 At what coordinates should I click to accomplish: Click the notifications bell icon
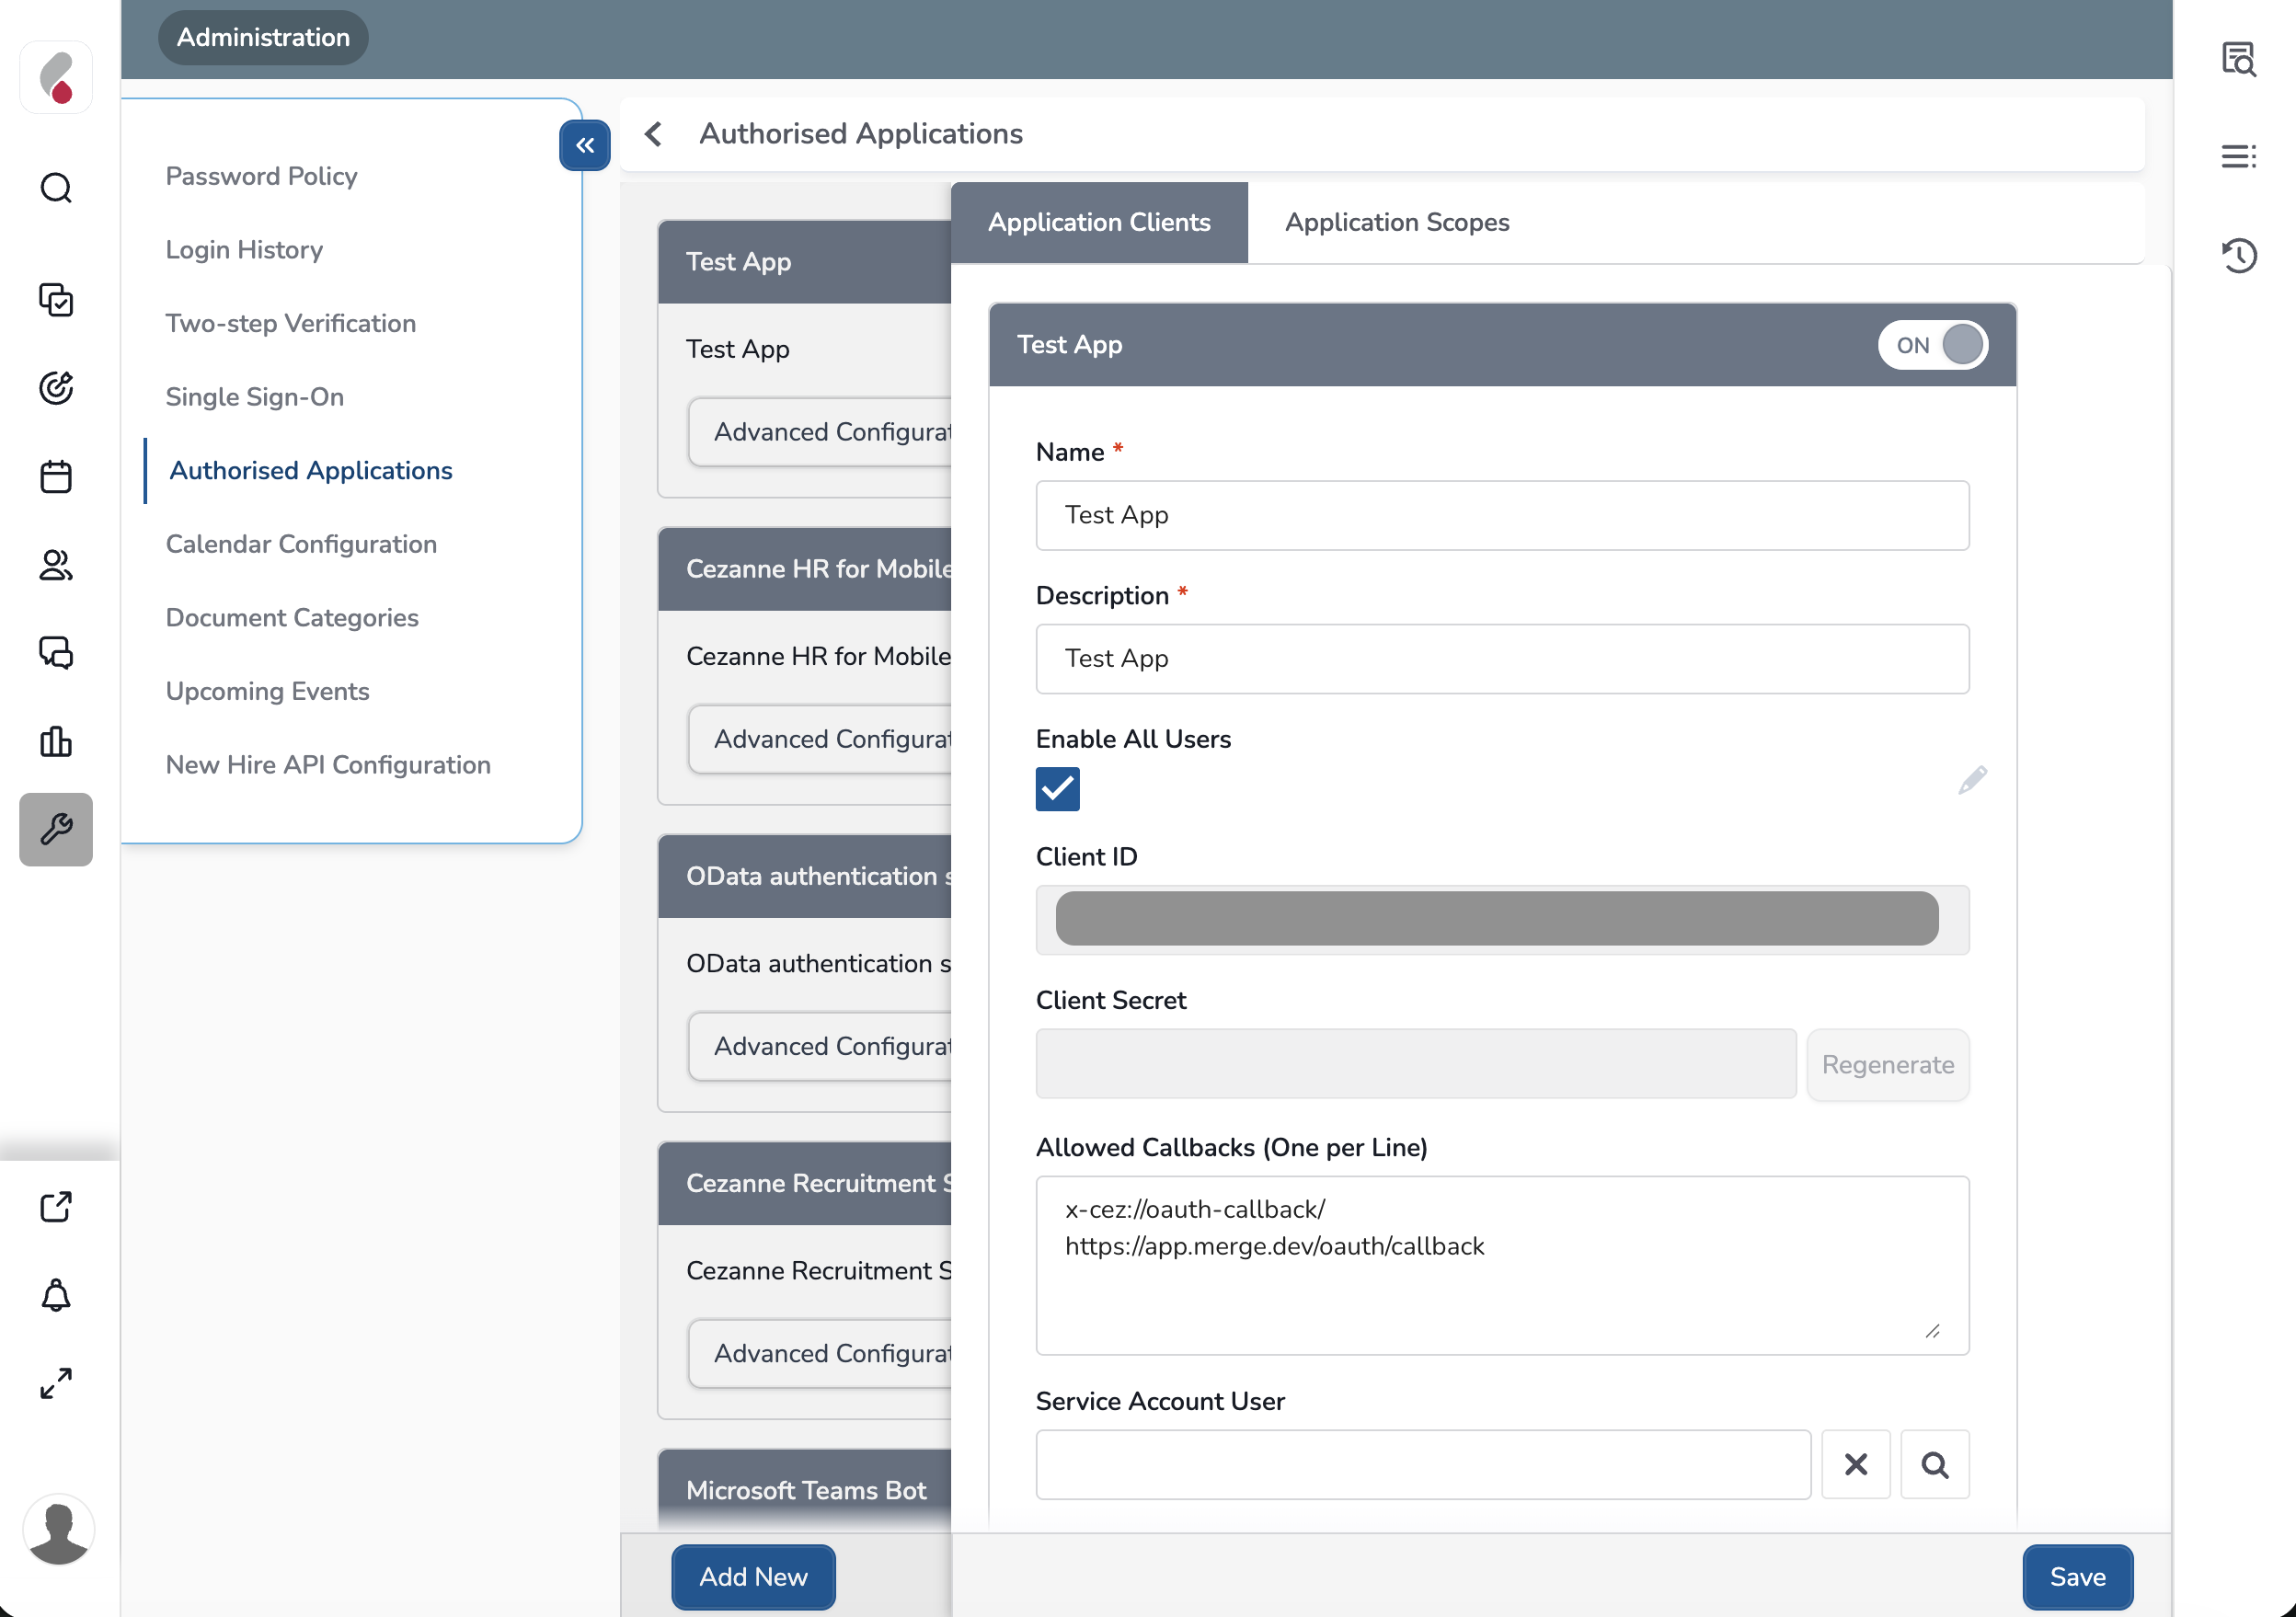(56, 1295)
